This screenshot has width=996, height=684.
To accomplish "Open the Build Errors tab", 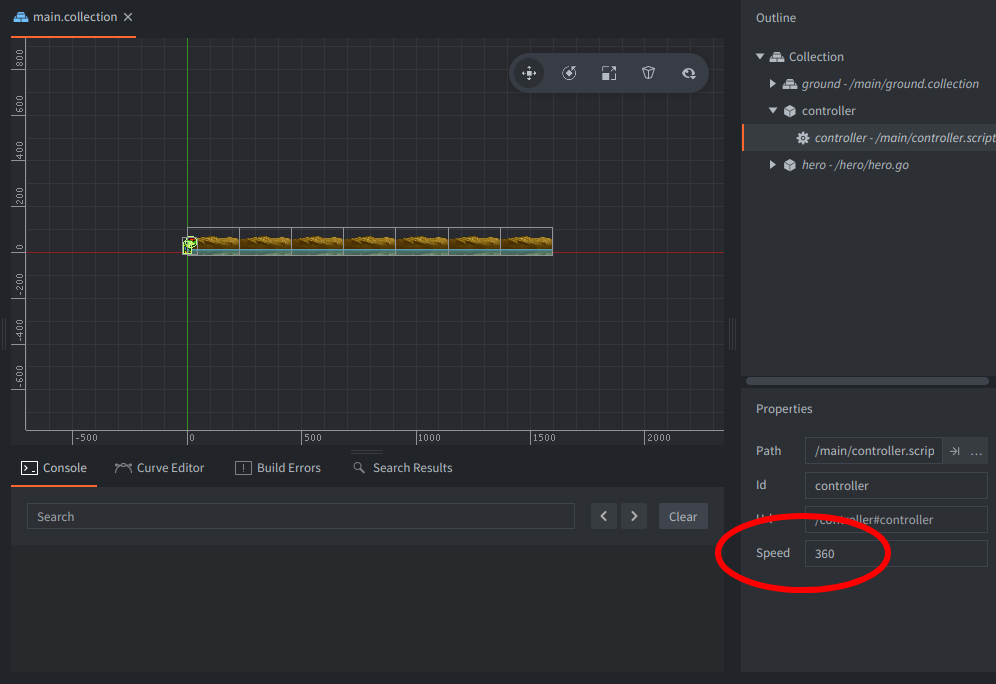I will click(x=278, y=468).
